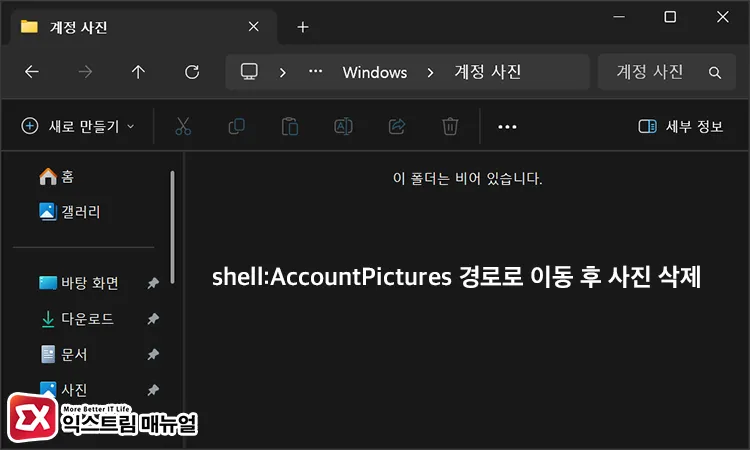Screen dimensions: 750x450
Task: Click the Share icon in toolbar
Action: pyautogui.click(x=397, y=126)
